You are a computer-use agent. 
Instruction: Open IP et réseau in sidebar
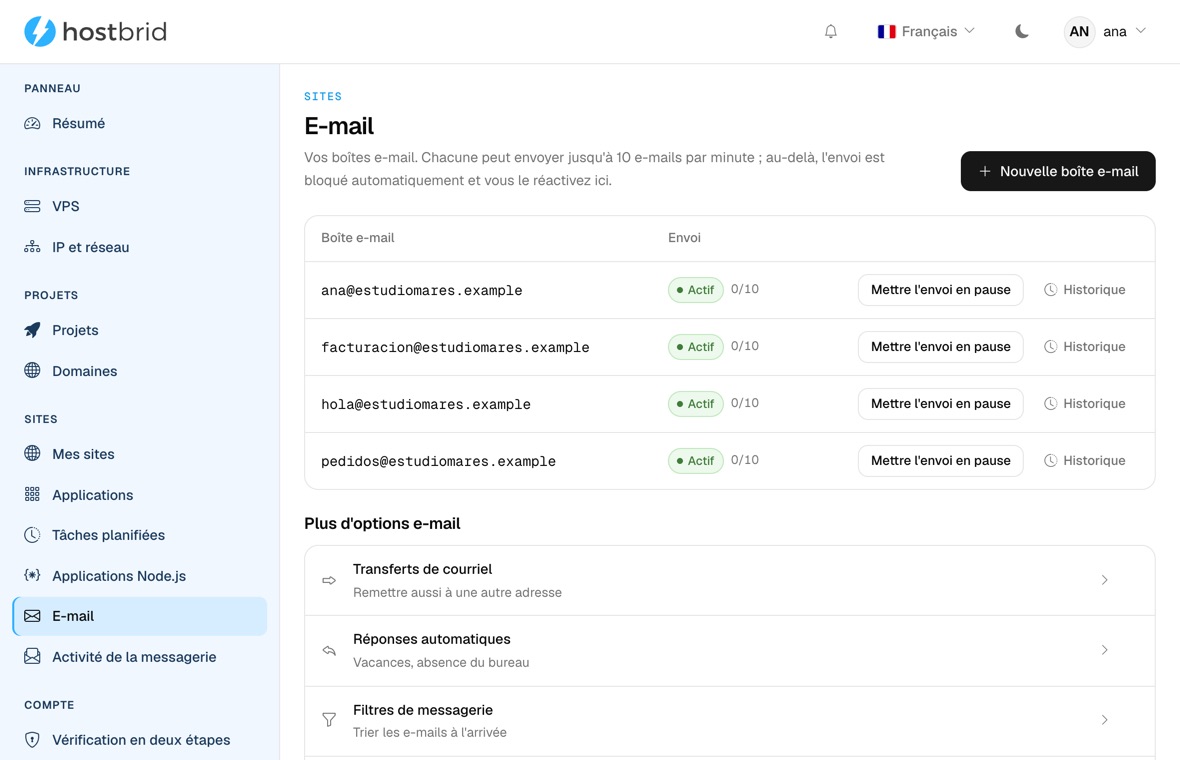point(140,247)
